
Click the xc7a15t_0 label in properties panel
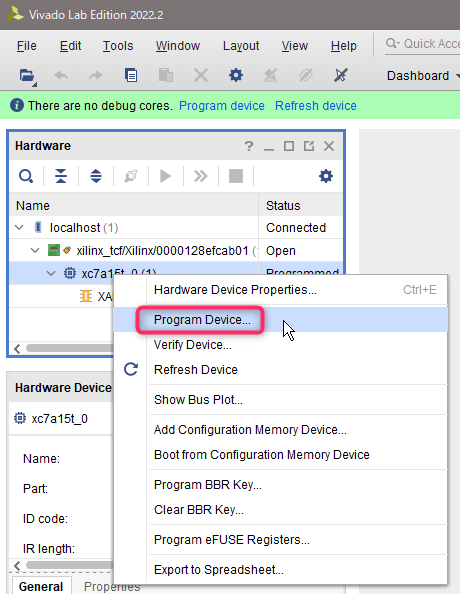(x=59, y=419)
